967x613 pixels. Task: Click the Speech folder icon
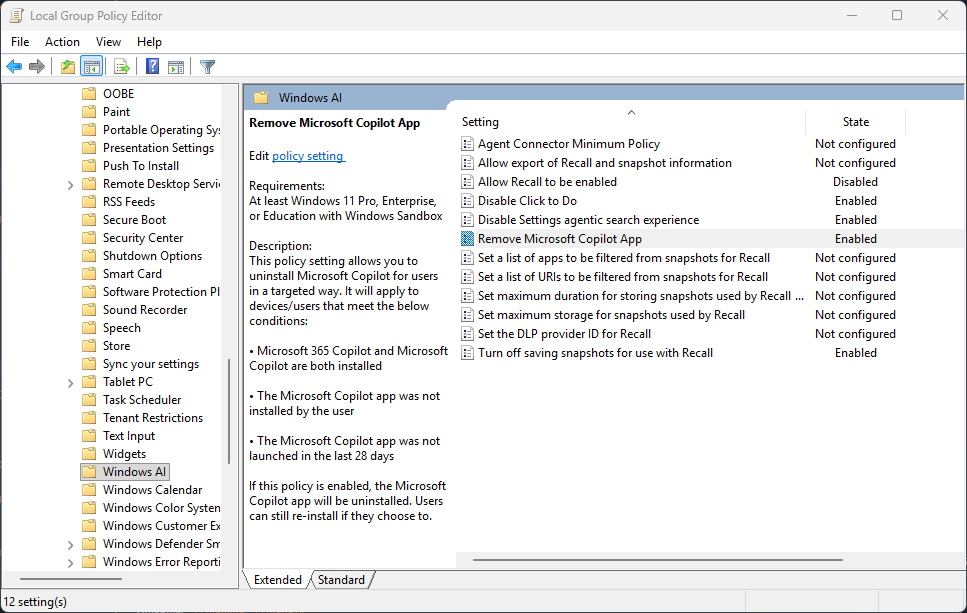coord(89,328)
